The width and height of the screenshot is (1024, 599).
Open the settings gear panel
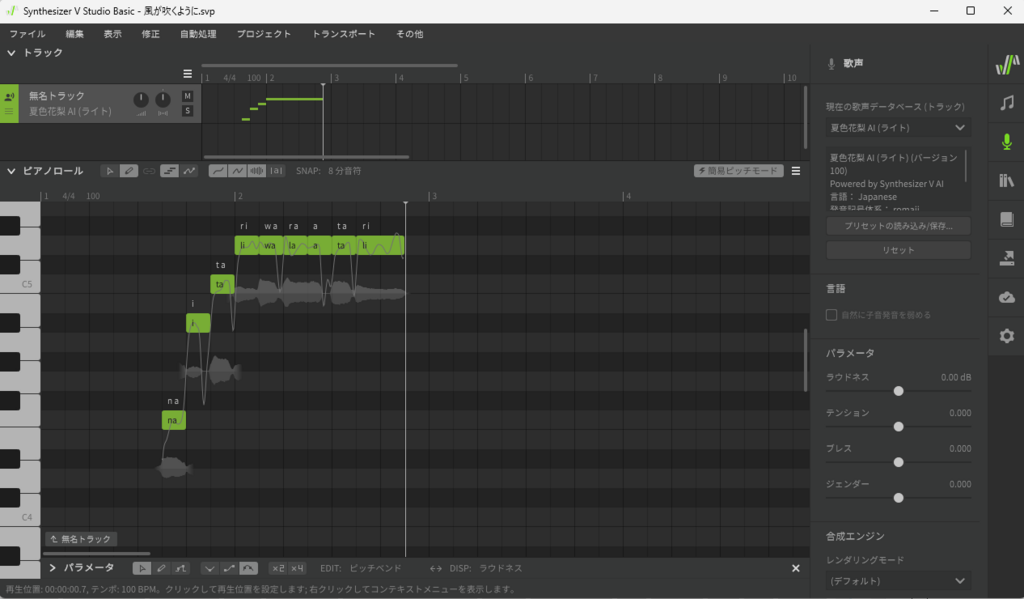(1006, 336)
